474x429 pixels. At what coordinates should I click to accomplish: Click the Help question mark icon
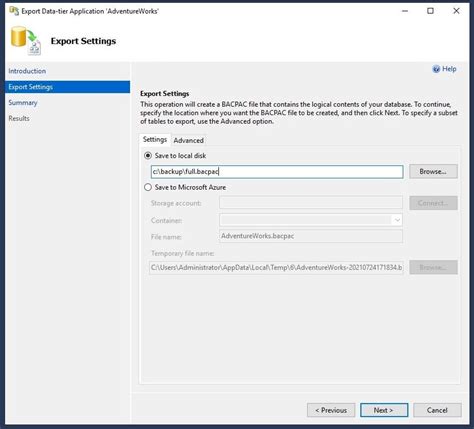(x=436, y=69)
